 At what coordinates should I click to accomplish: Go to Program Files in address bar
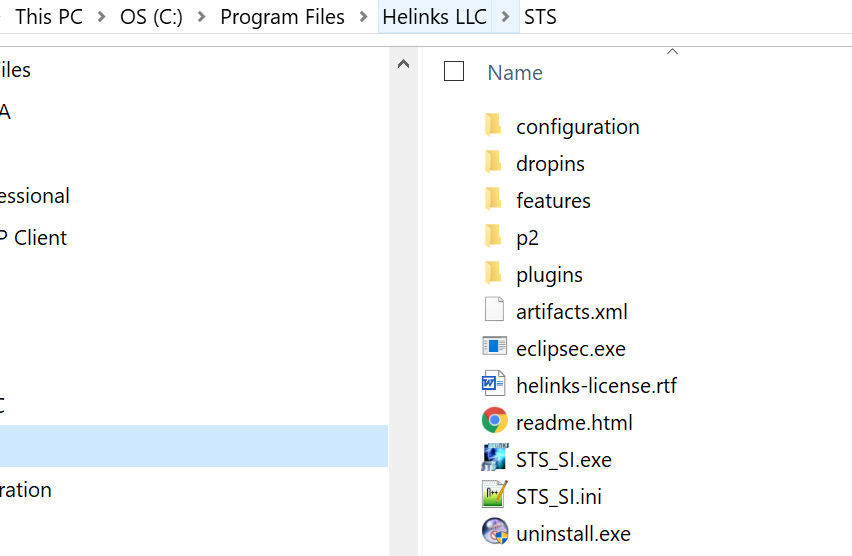[x=282, y=17]
